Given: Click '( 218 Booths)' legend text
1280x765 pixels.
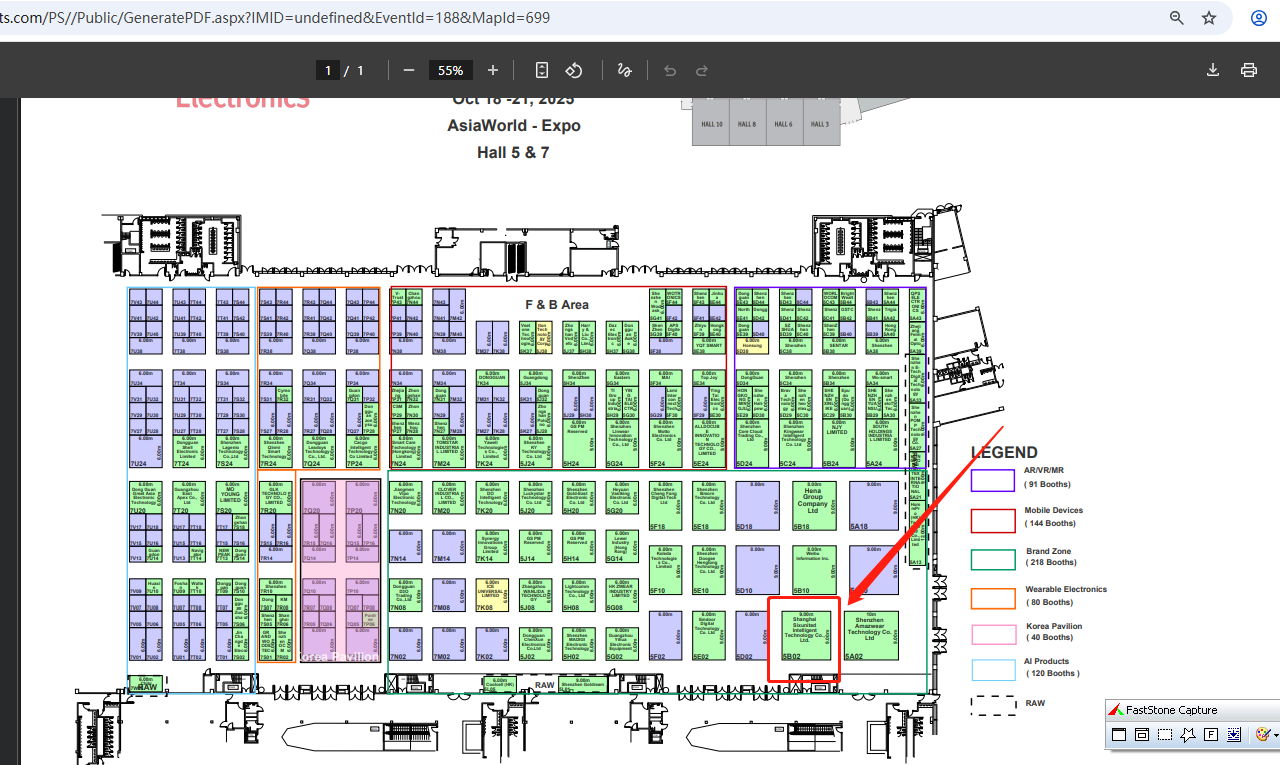Looking at the screenshot, I should coord(1049,564).
